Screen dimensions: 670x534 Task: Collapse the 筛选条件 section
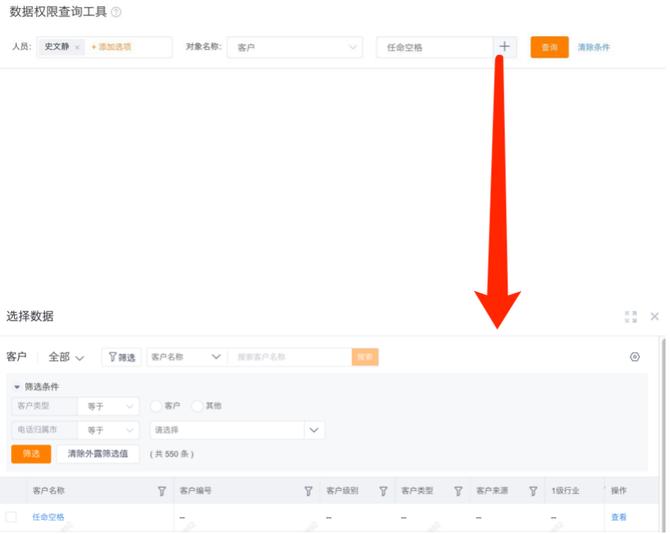click(x=17, y=386)
